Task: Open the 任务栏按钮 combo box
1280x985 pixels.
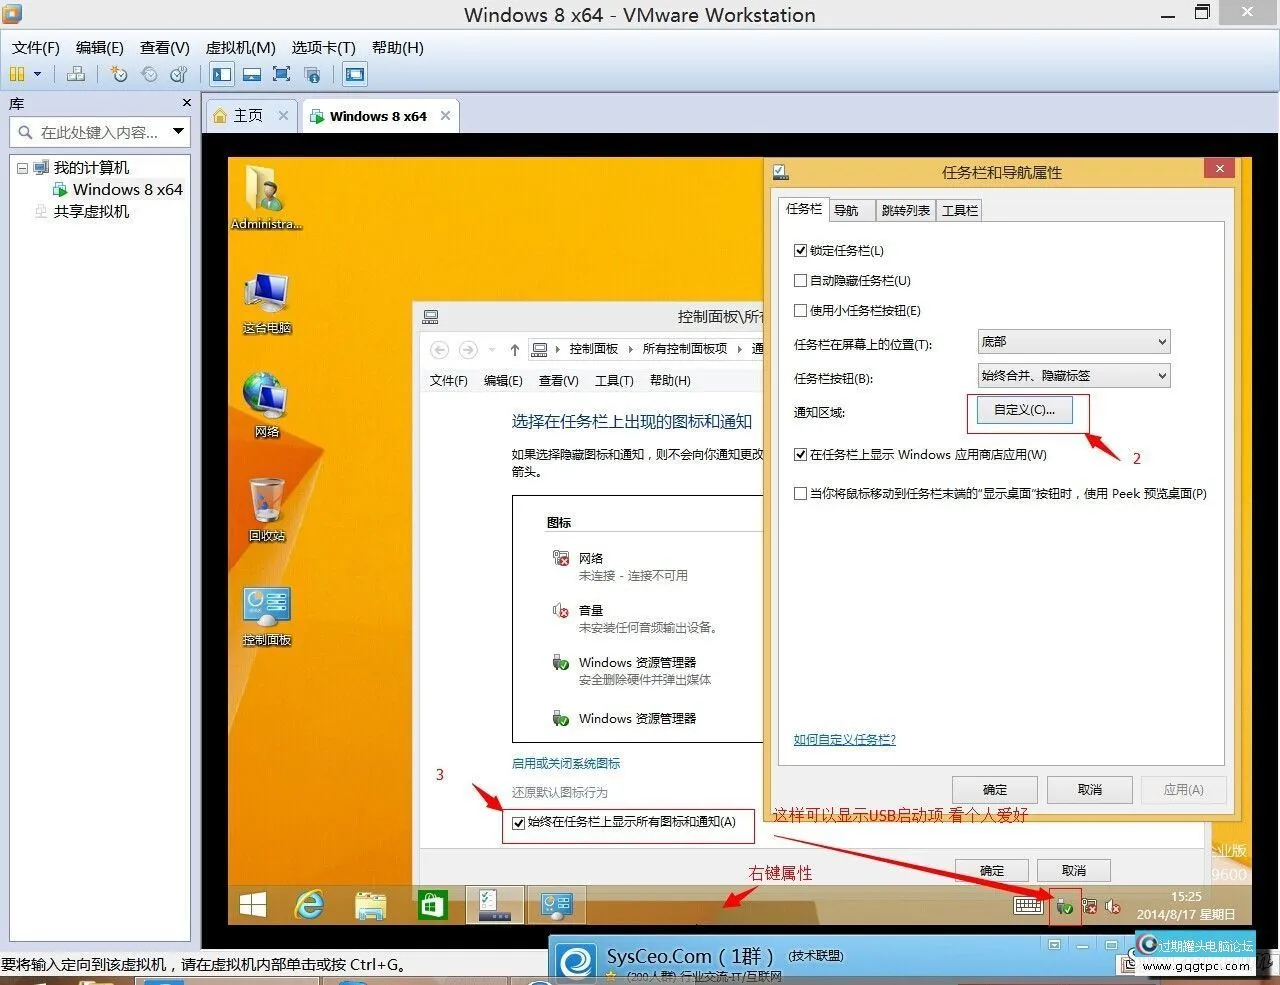Action: click(1073, 376)
